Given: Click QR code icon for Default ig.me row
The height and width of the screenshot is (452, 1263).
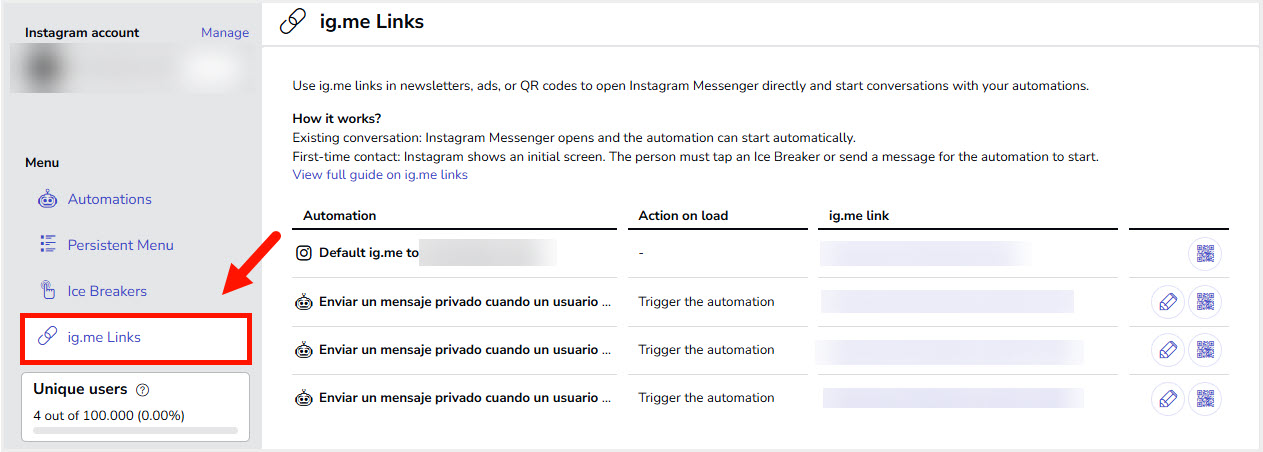Looking at the screenshot, I should pyautogui.click(x=1205, y=254).
